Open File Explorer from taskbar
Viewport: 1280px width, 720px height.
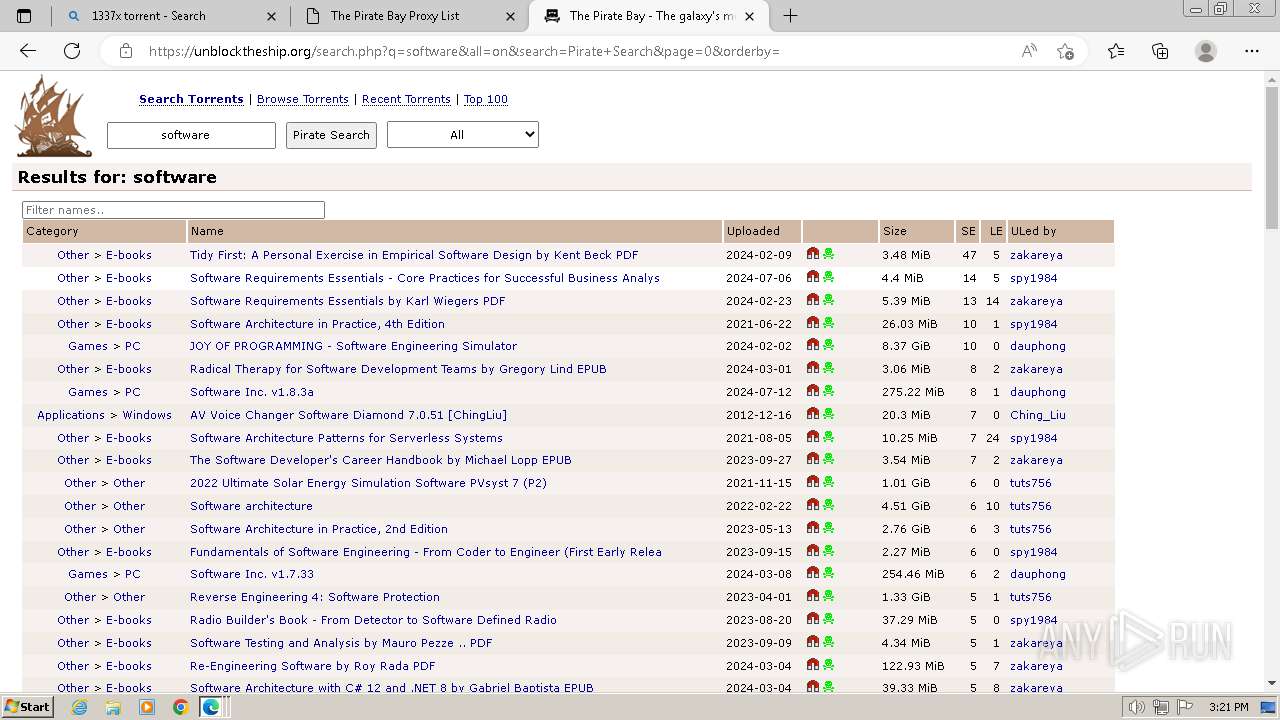[x=113, y=707]
